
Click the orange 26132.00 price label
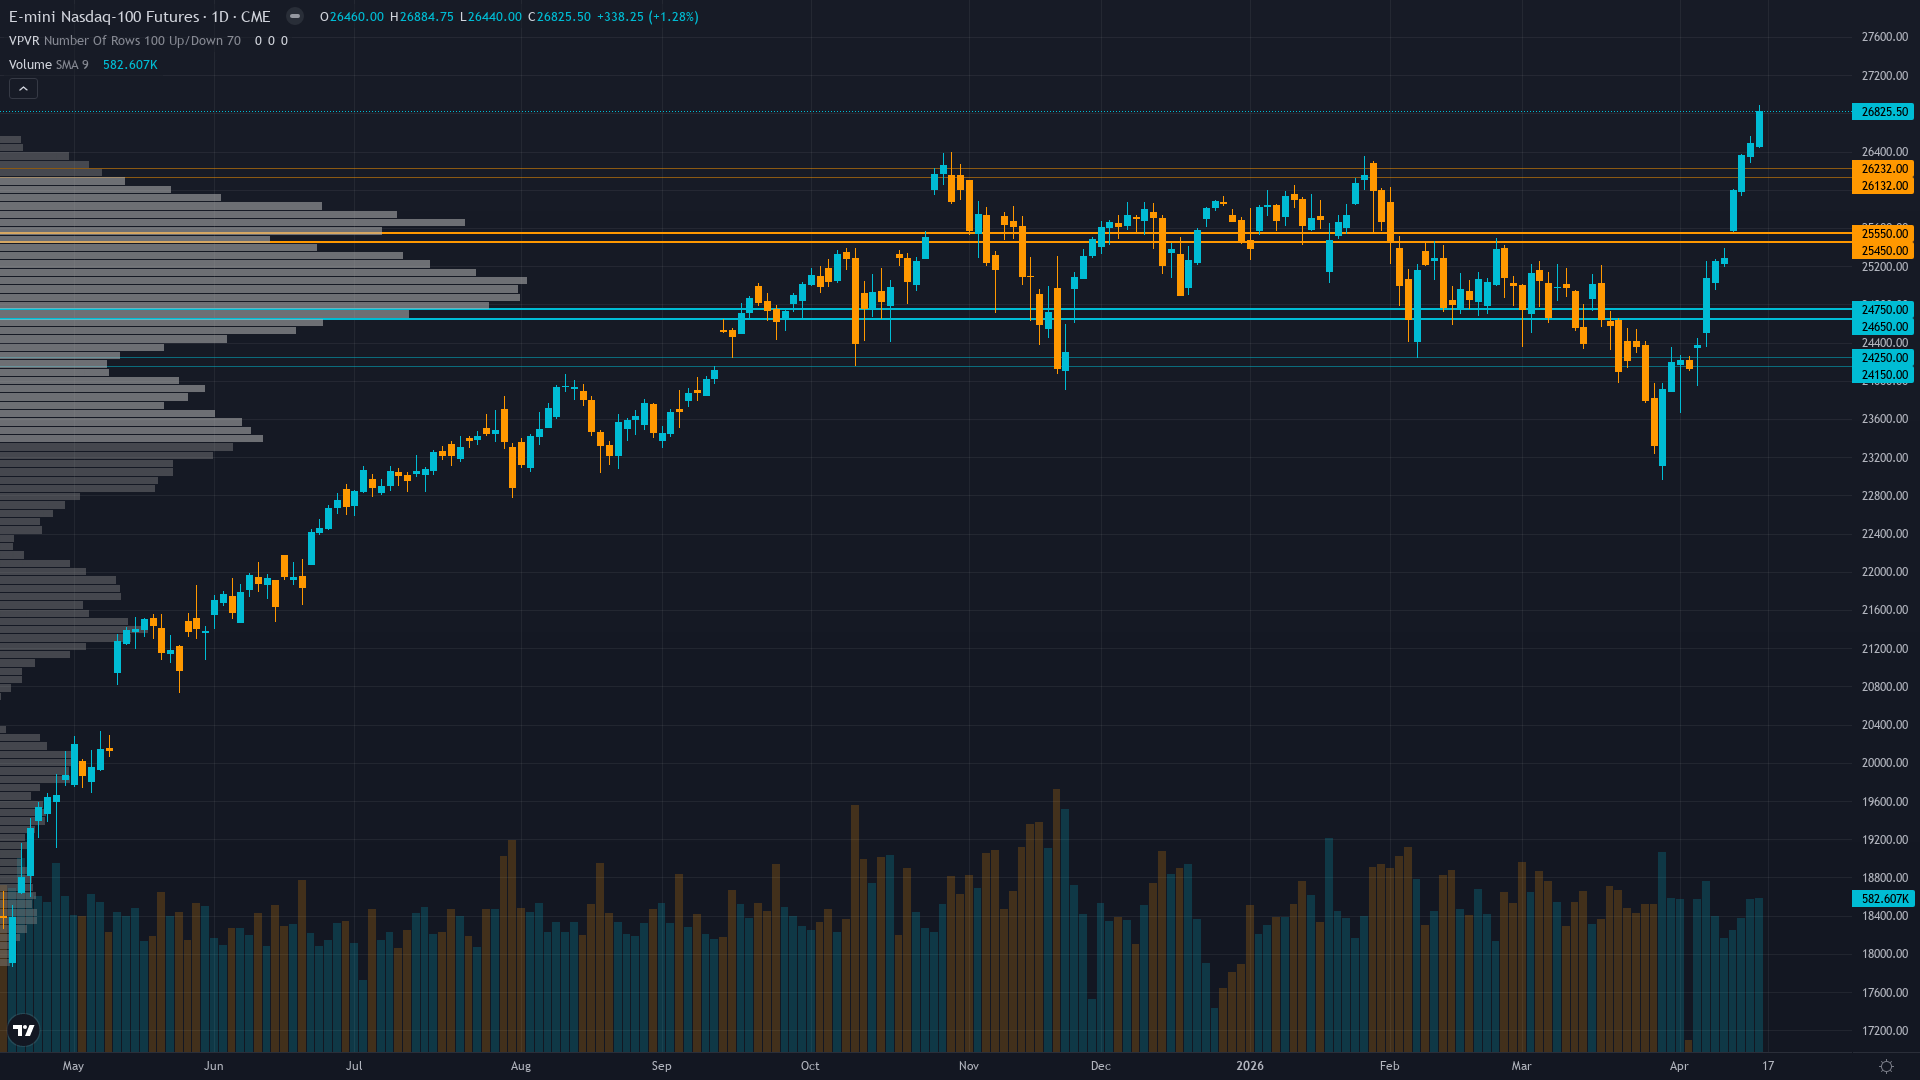click(x=1883, y=186)
